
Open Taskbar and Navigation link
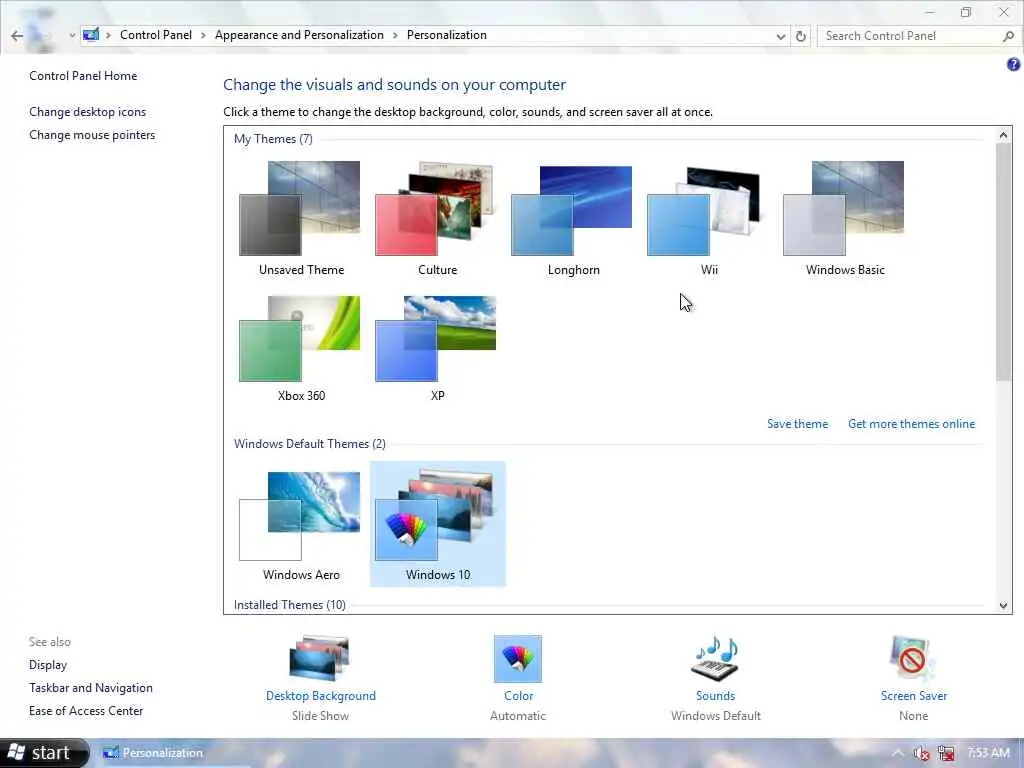(x=91, y=688)
